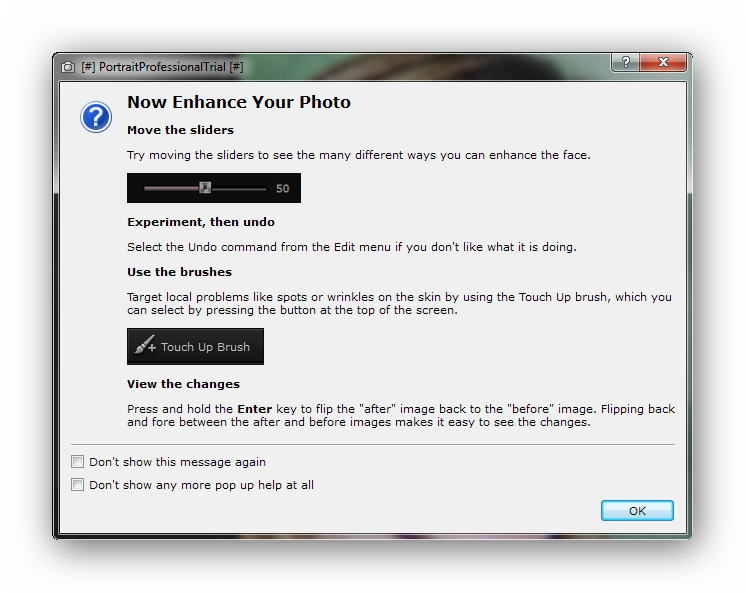Screen dimensions: 746x593
Task: Click the "Now Enhance Your Photo" heading
Action: coord(239,102)
